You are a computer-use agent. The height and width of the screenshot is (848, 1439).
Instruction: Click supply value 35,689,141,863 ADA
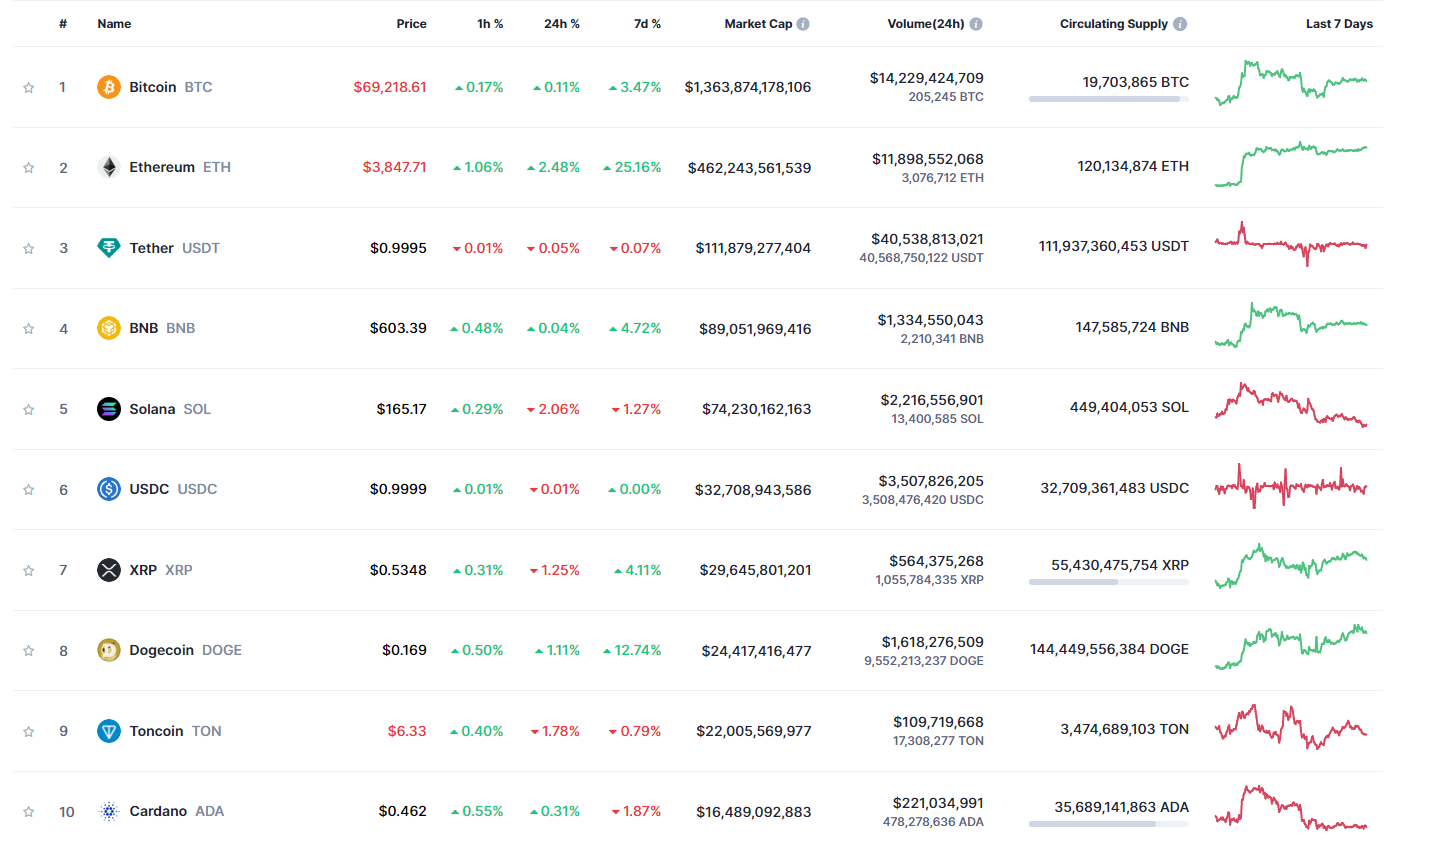pyautogui.click(x=1122, y=807)
